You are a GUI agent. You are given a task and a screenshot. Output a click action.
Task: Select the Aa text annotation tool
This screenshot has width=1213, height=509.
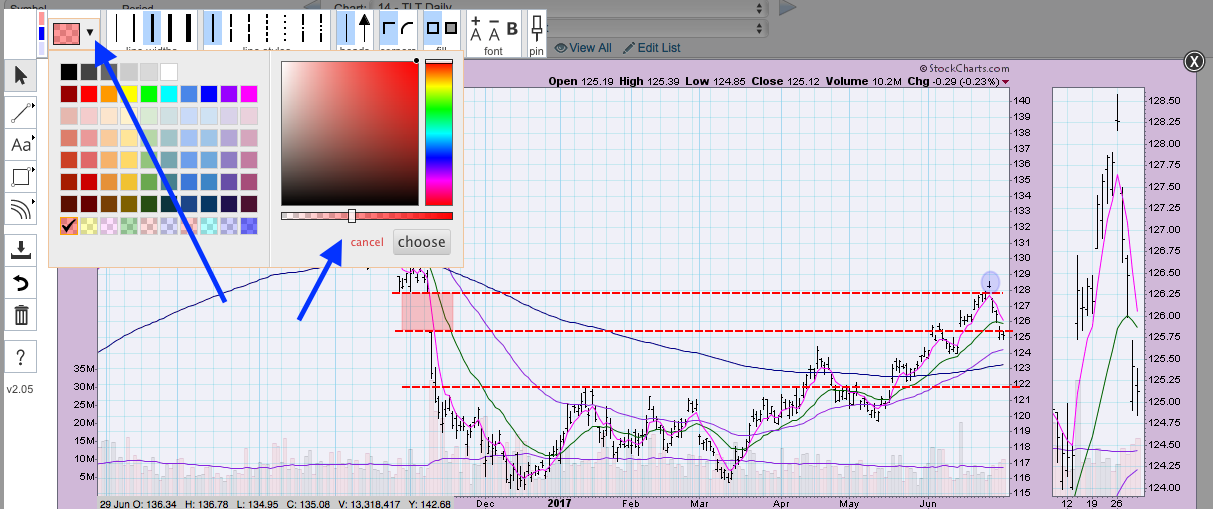20,144
